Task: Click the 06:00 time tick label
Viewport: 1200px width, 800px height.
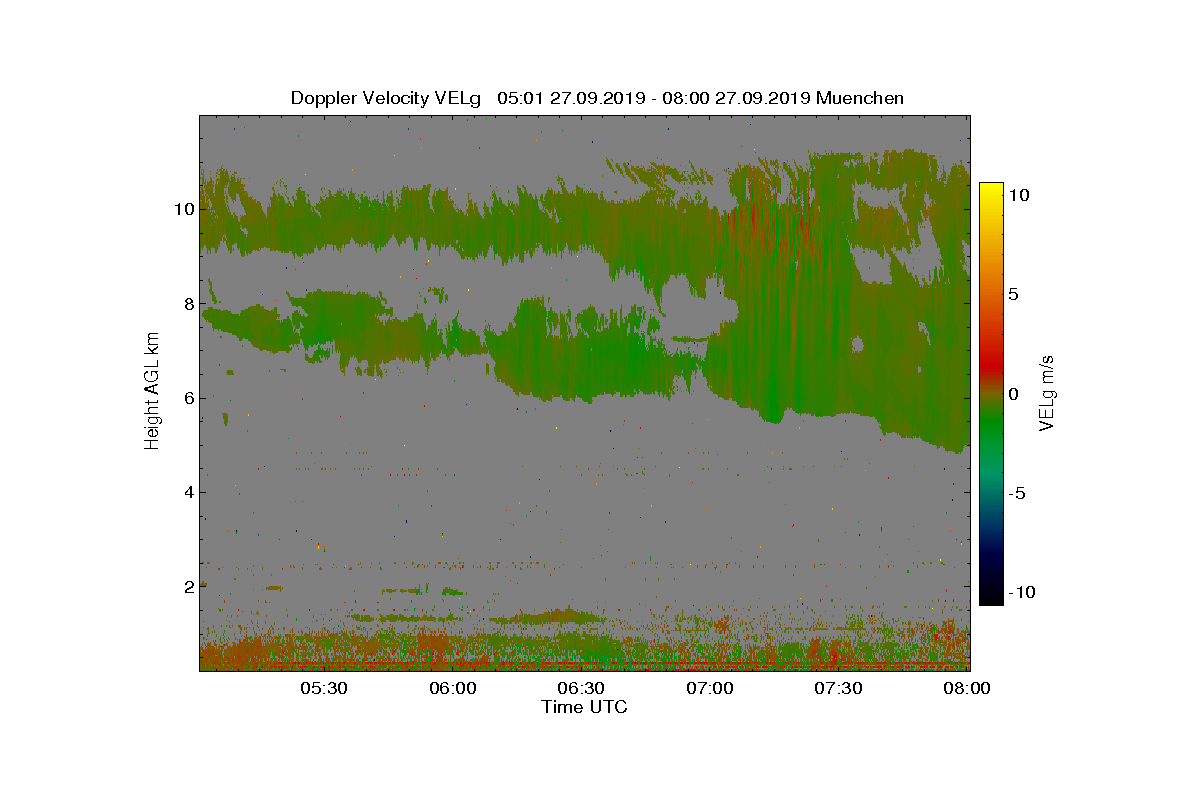Action: [x=452, y=689]
